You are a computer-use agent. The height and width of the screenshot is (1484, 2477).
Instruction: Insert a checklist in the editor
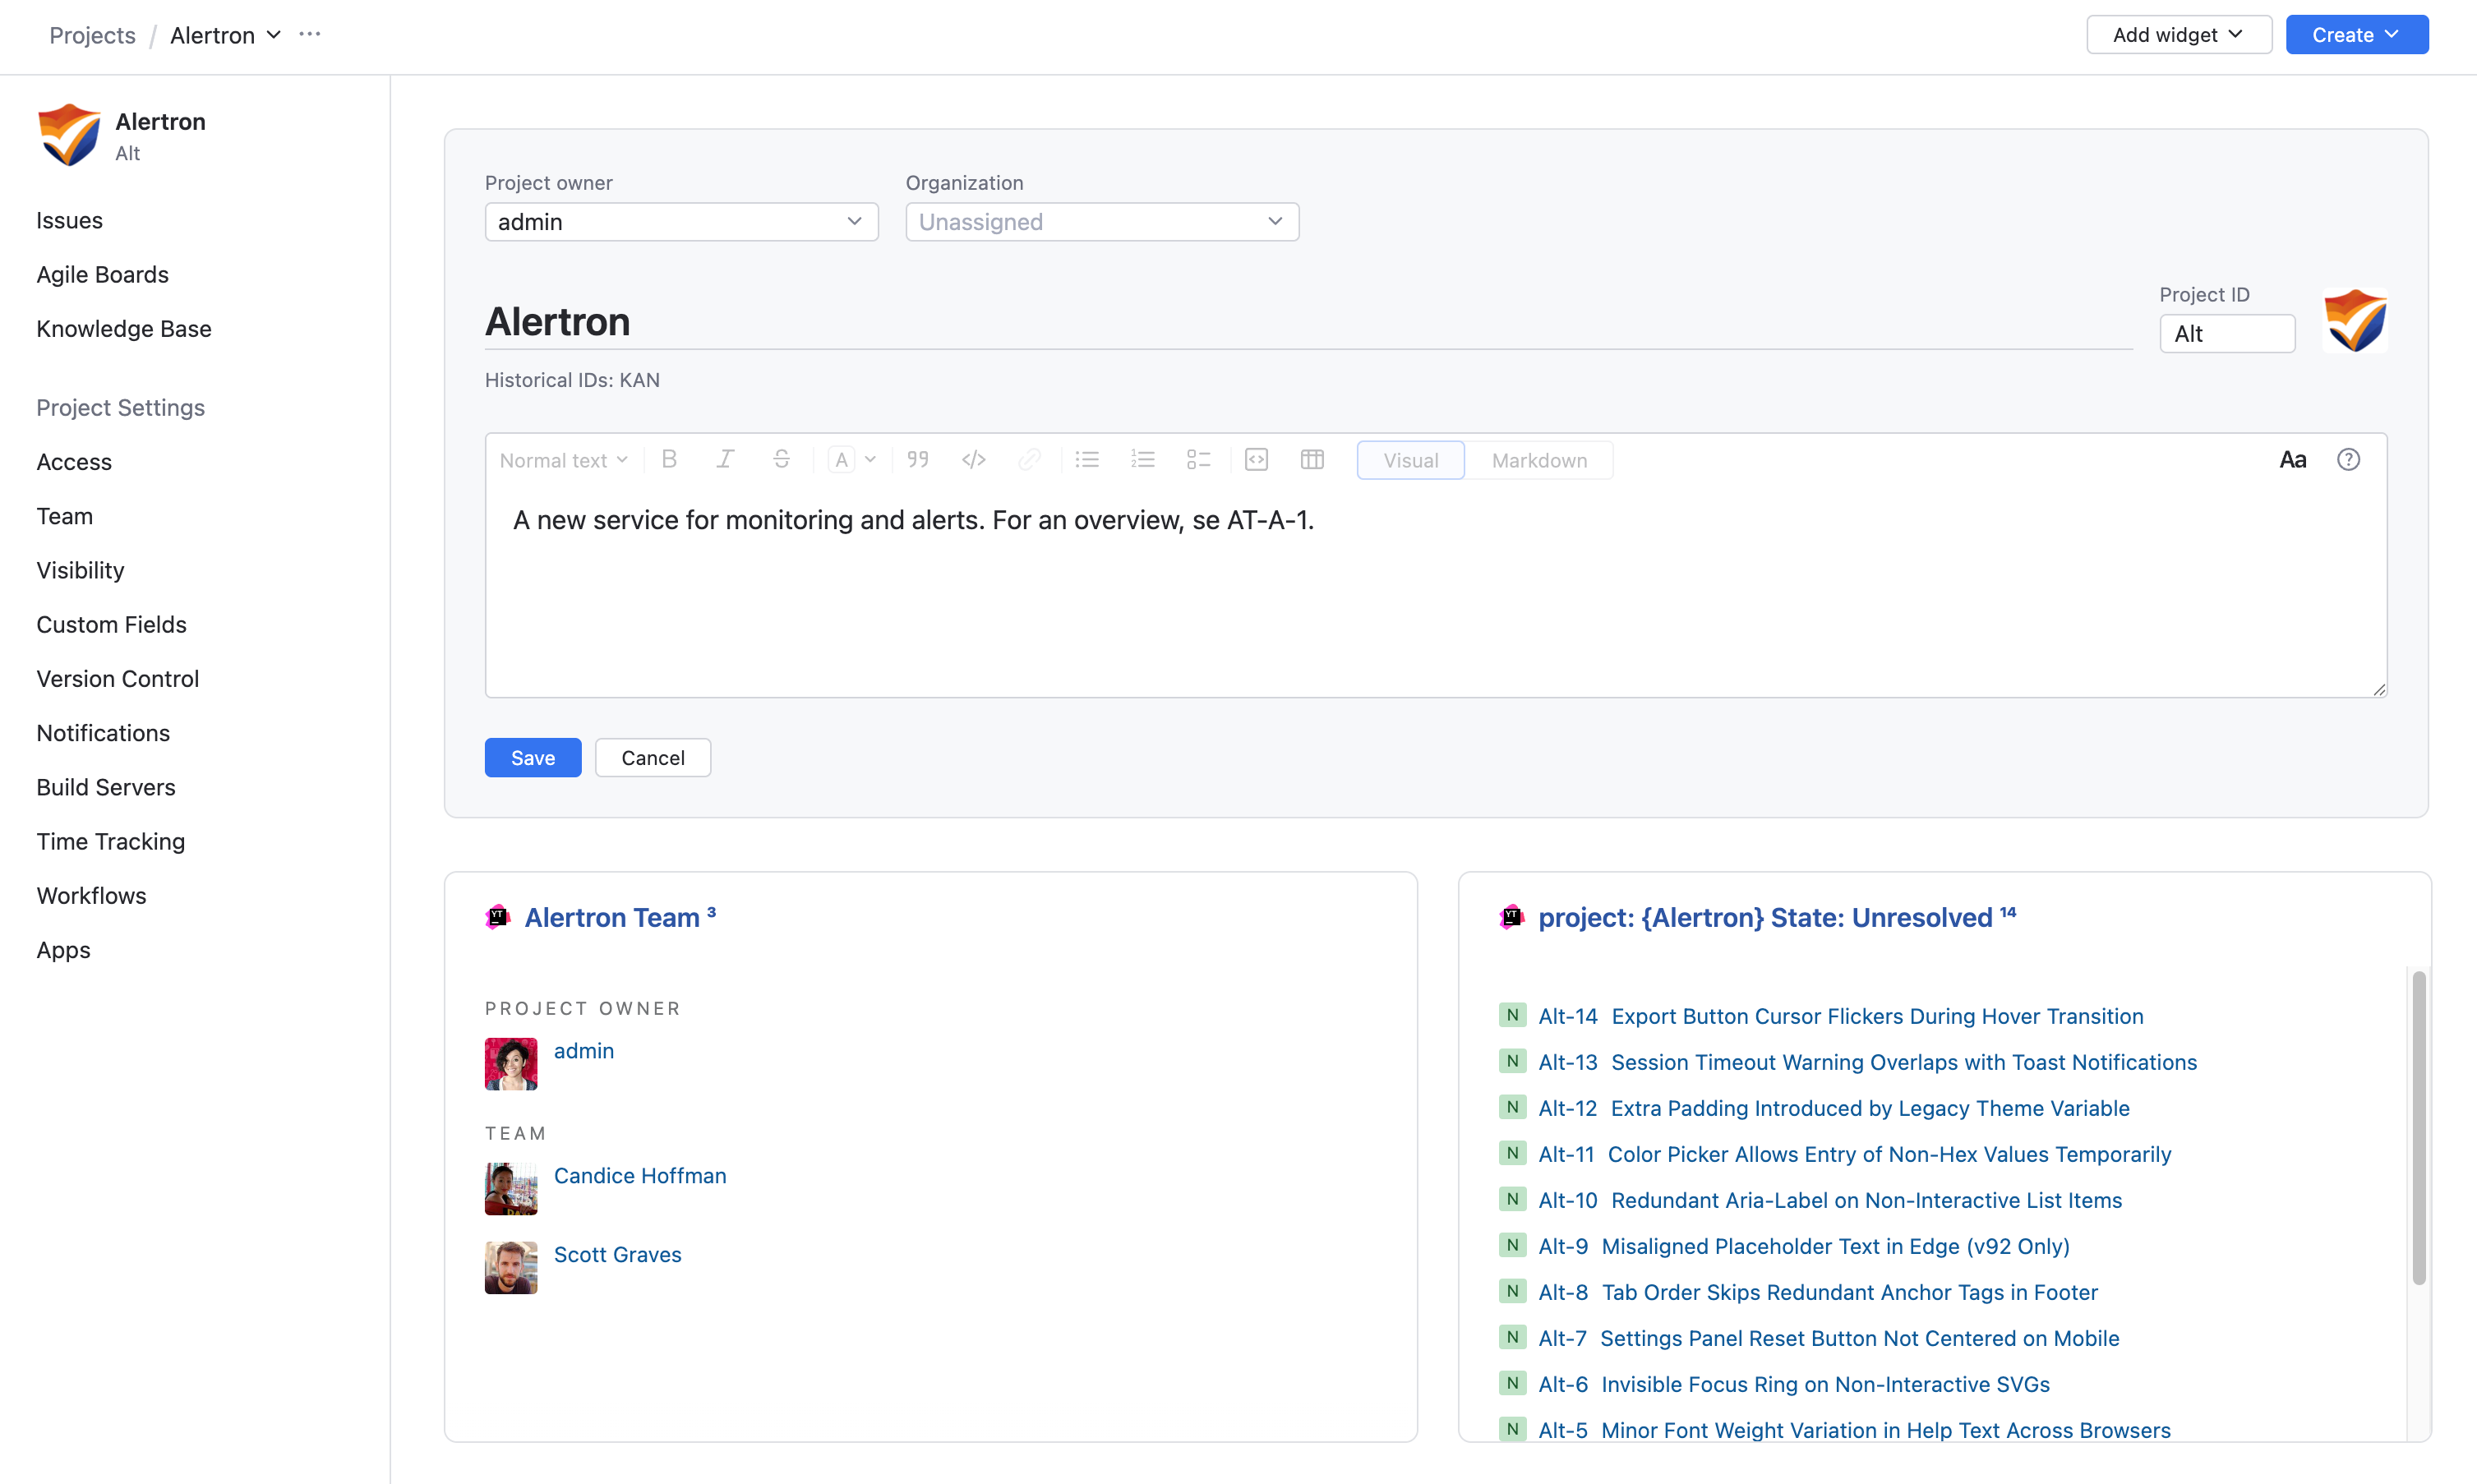coord(1198,460)
